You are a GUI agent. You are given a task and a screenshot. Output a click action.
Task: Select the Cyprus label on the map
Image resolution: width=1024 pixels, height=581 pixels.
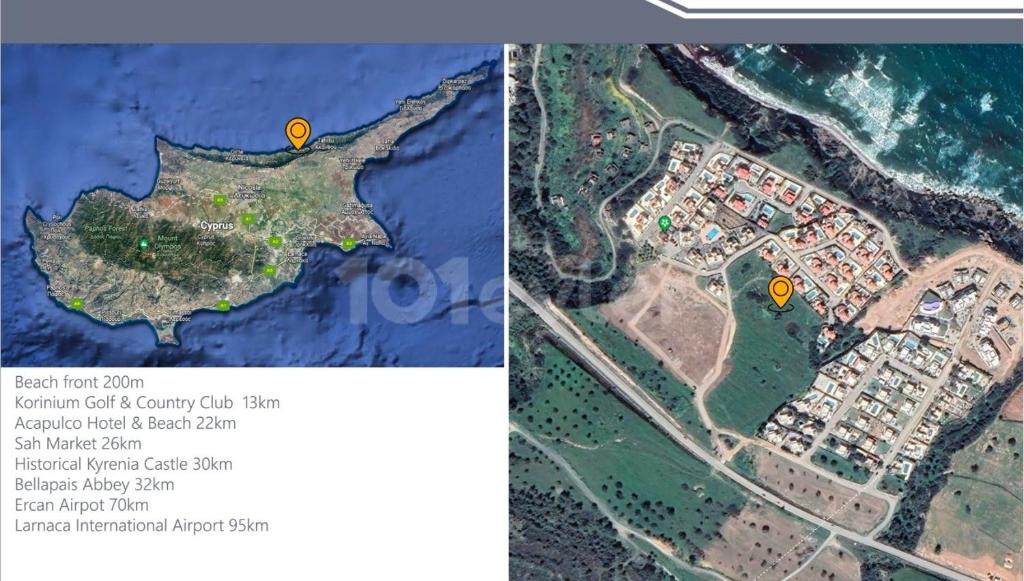(218, 226)
